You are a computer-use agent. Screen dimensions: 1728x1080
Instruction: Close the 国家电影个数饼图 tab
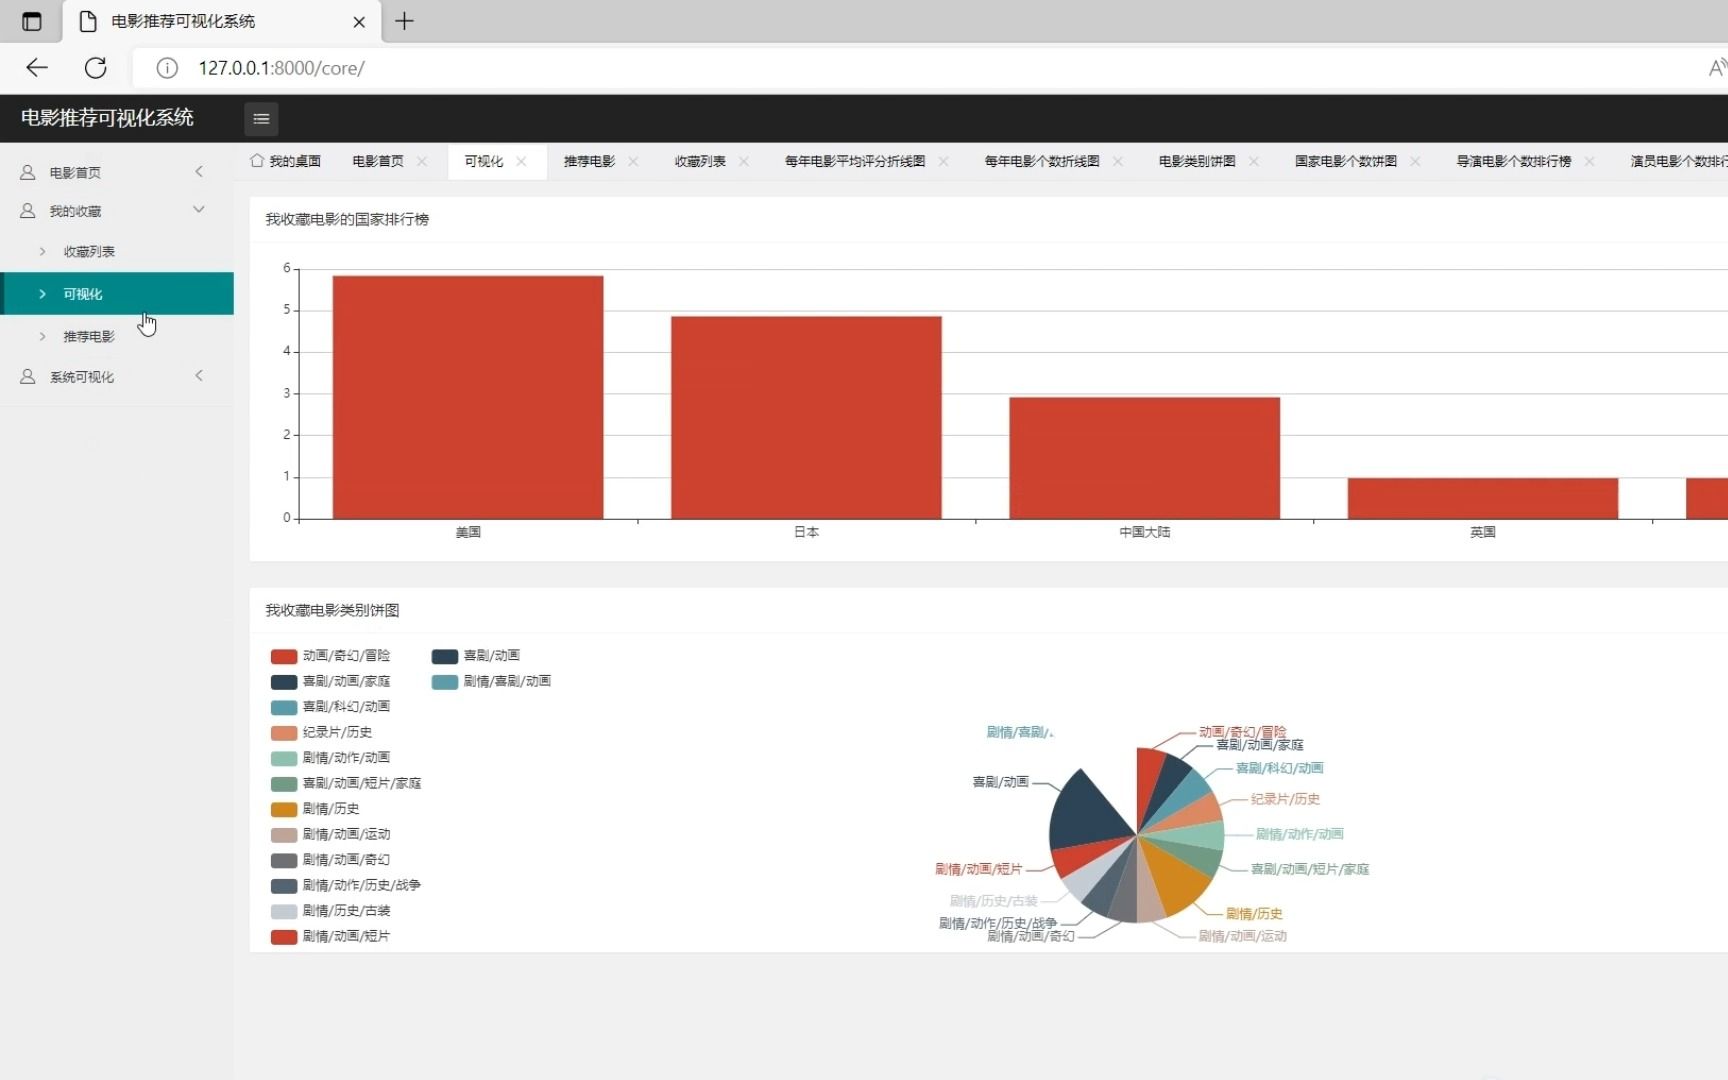pyautogui.click(x=1415, y=161)
